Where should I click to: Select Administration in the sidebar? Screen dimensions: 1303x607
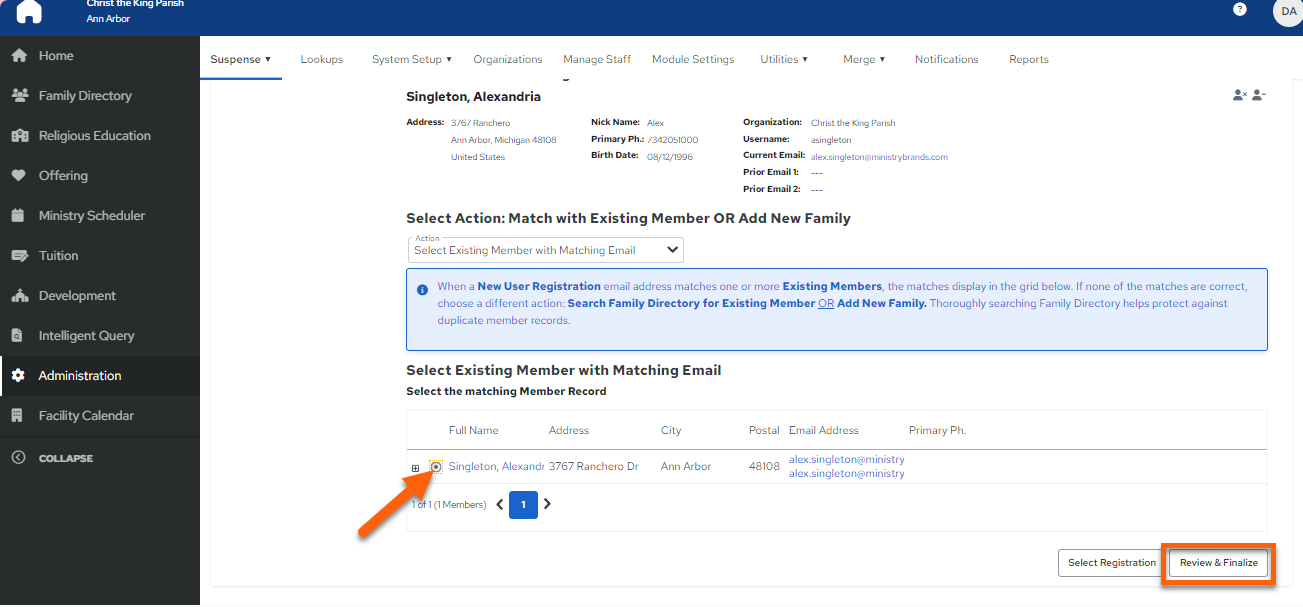click(x=100, y=376)
